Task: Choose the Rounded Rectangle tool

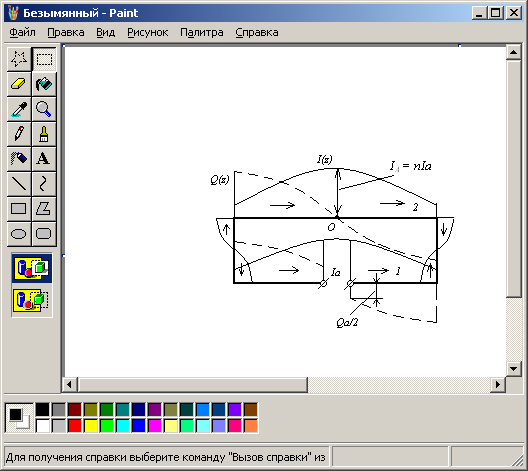Action: [x=44, y=233]
